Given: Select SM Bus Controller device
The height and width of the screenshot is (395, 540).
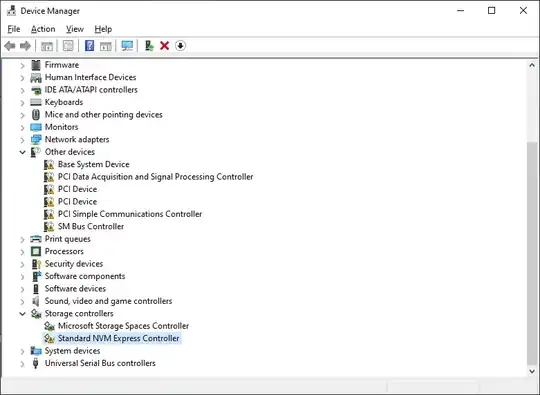Looking at the screenshot, I should click(91, 226).
